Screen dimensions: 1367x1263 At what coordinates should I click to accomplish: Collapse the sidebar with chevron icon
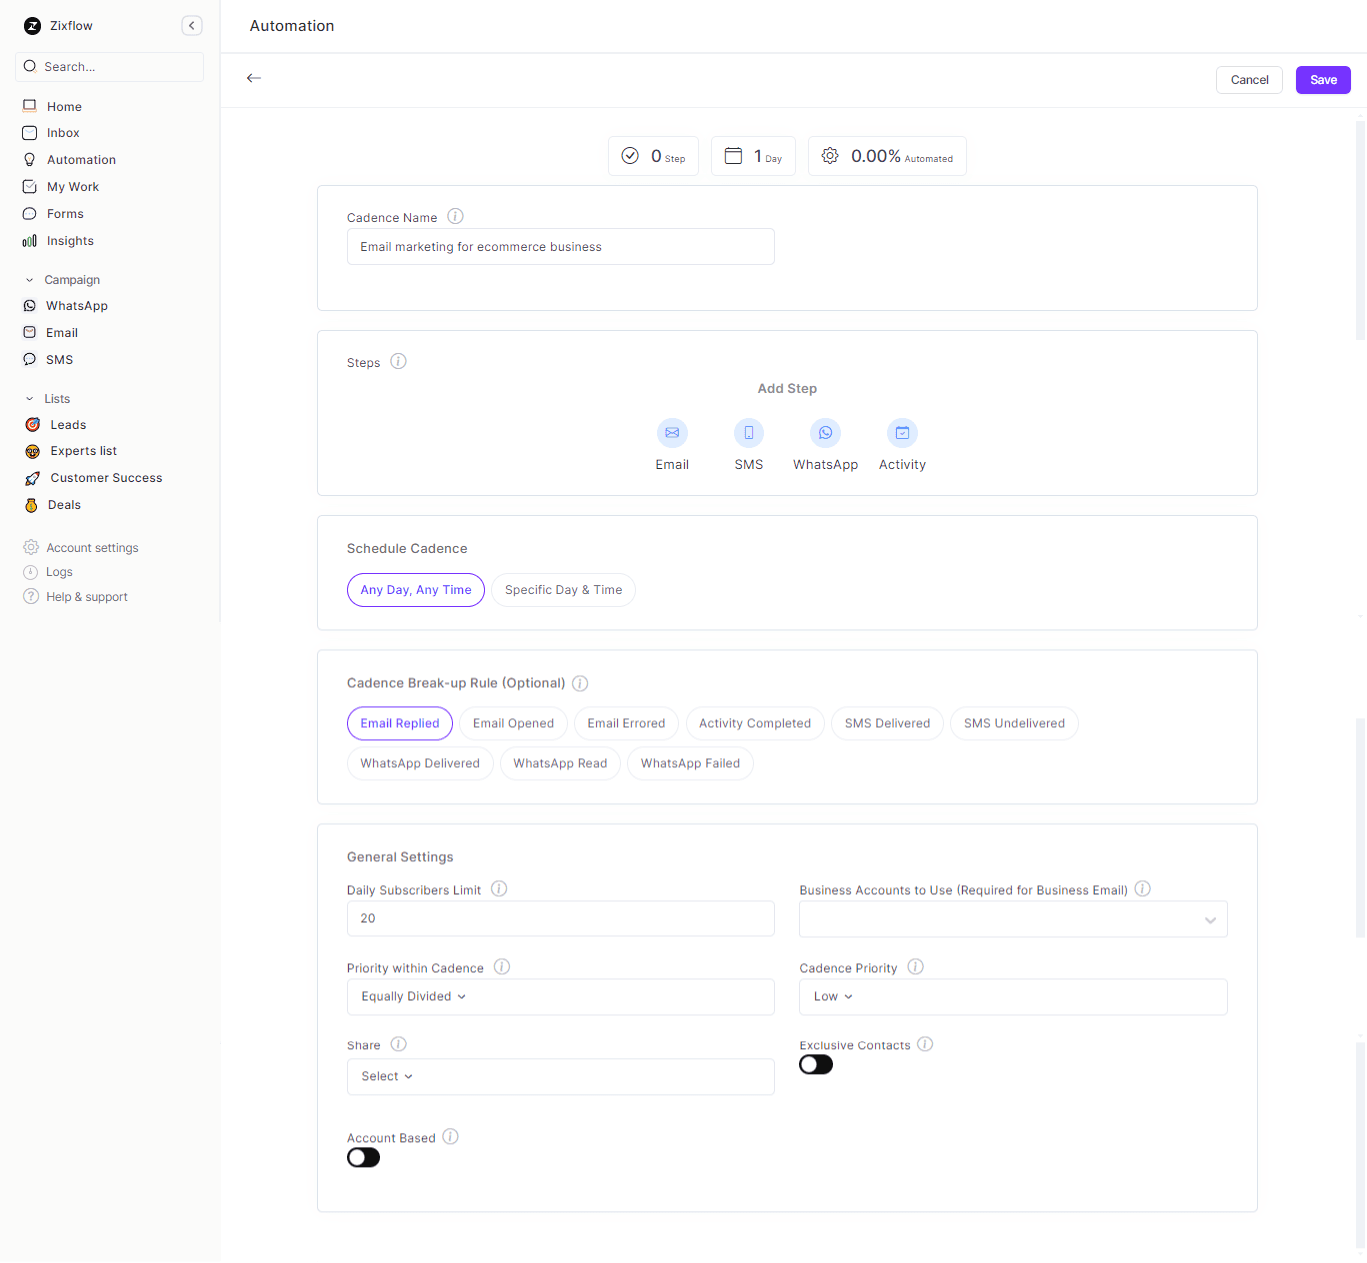point(192,26)
